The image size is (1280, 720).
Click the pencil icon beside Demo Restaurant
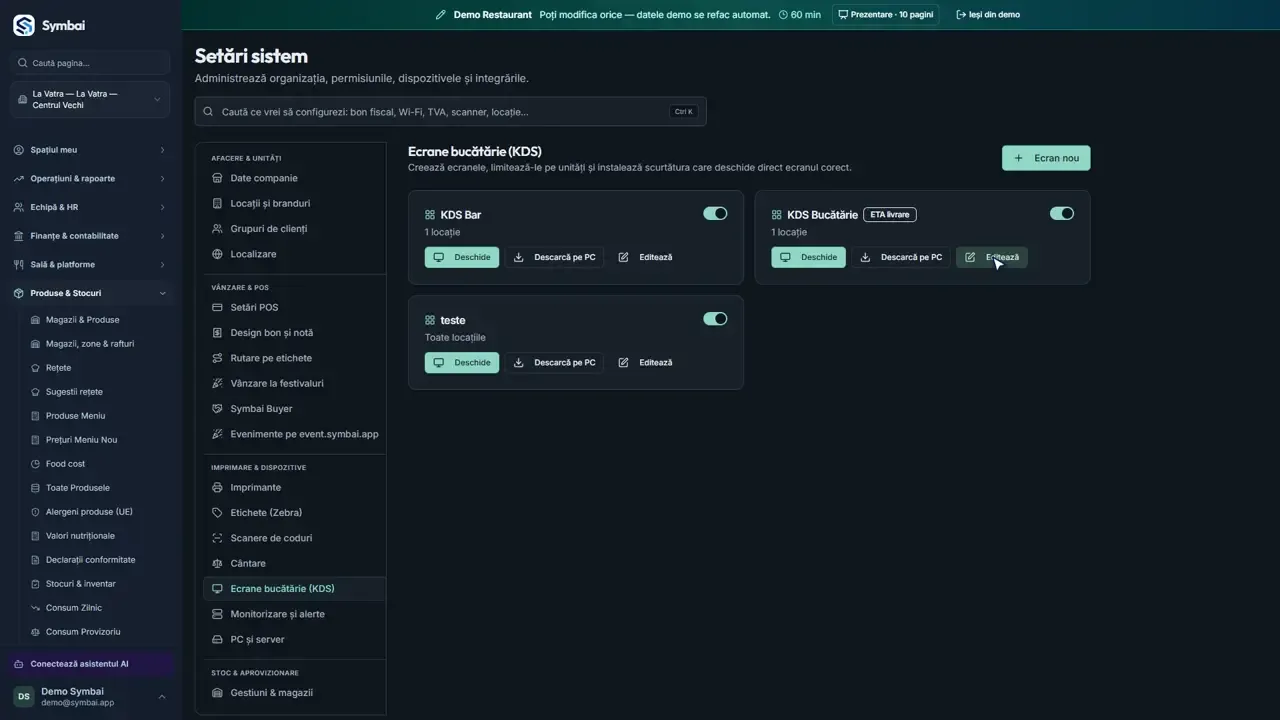click(440, 15)
